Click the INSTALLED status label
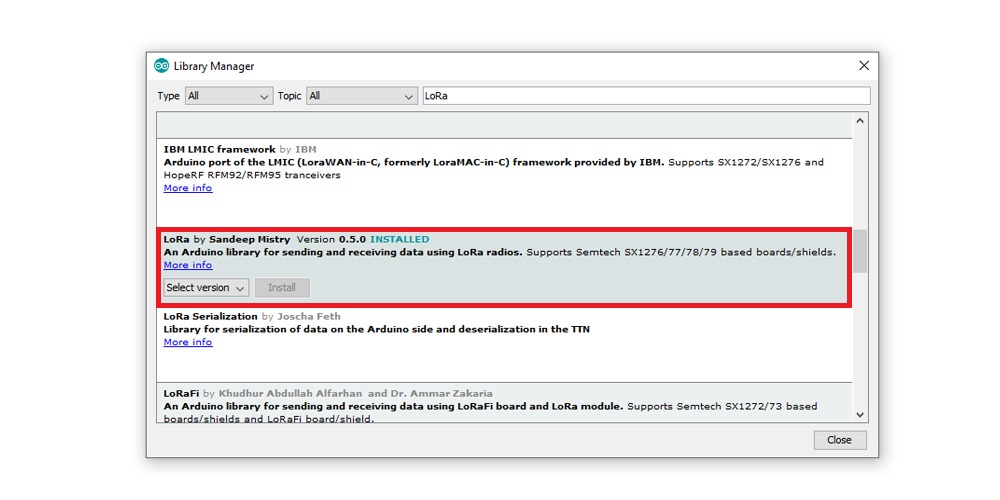Screen dimensions: 1000x500 (x=400, y=240)
